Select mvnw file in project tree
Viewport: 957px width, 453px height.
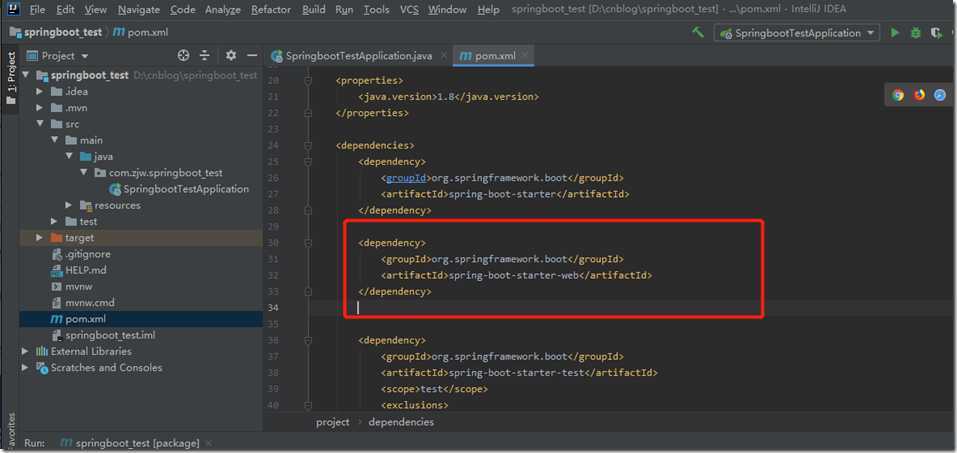tap(72, 286)
